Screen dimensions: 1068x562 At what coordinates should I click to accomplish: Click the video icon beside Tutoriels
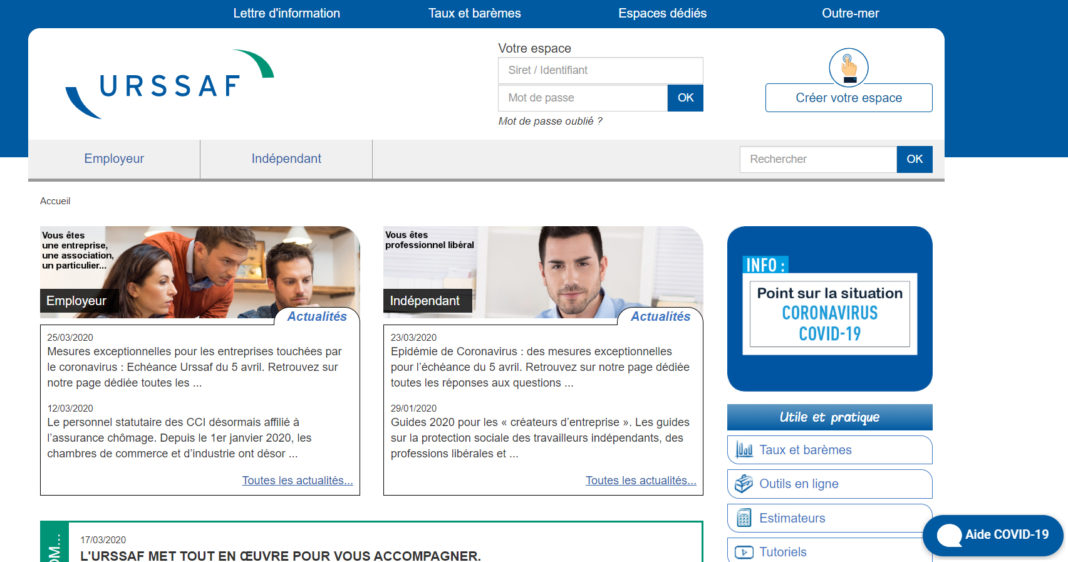coord(744,552)
